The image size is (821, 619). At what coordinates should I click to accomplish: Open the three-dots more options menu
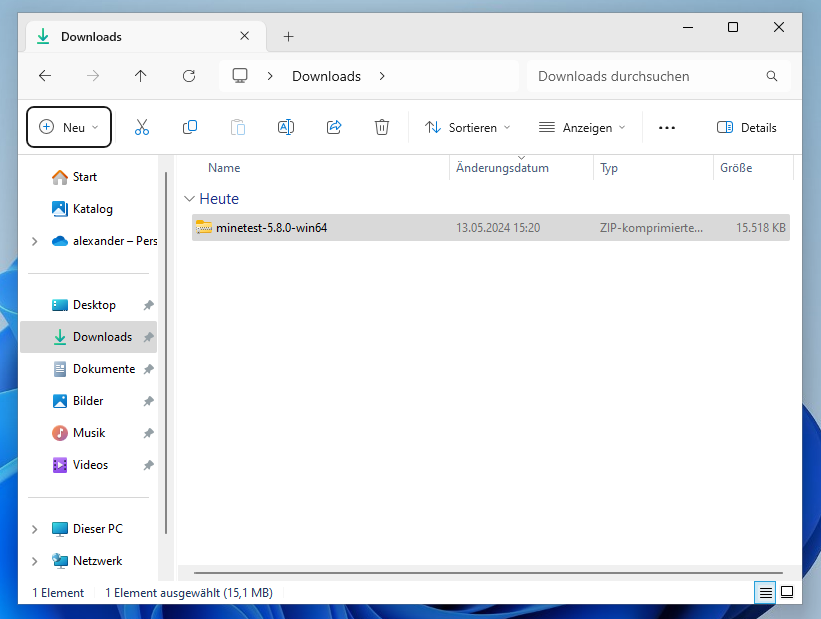pos(667,128)
